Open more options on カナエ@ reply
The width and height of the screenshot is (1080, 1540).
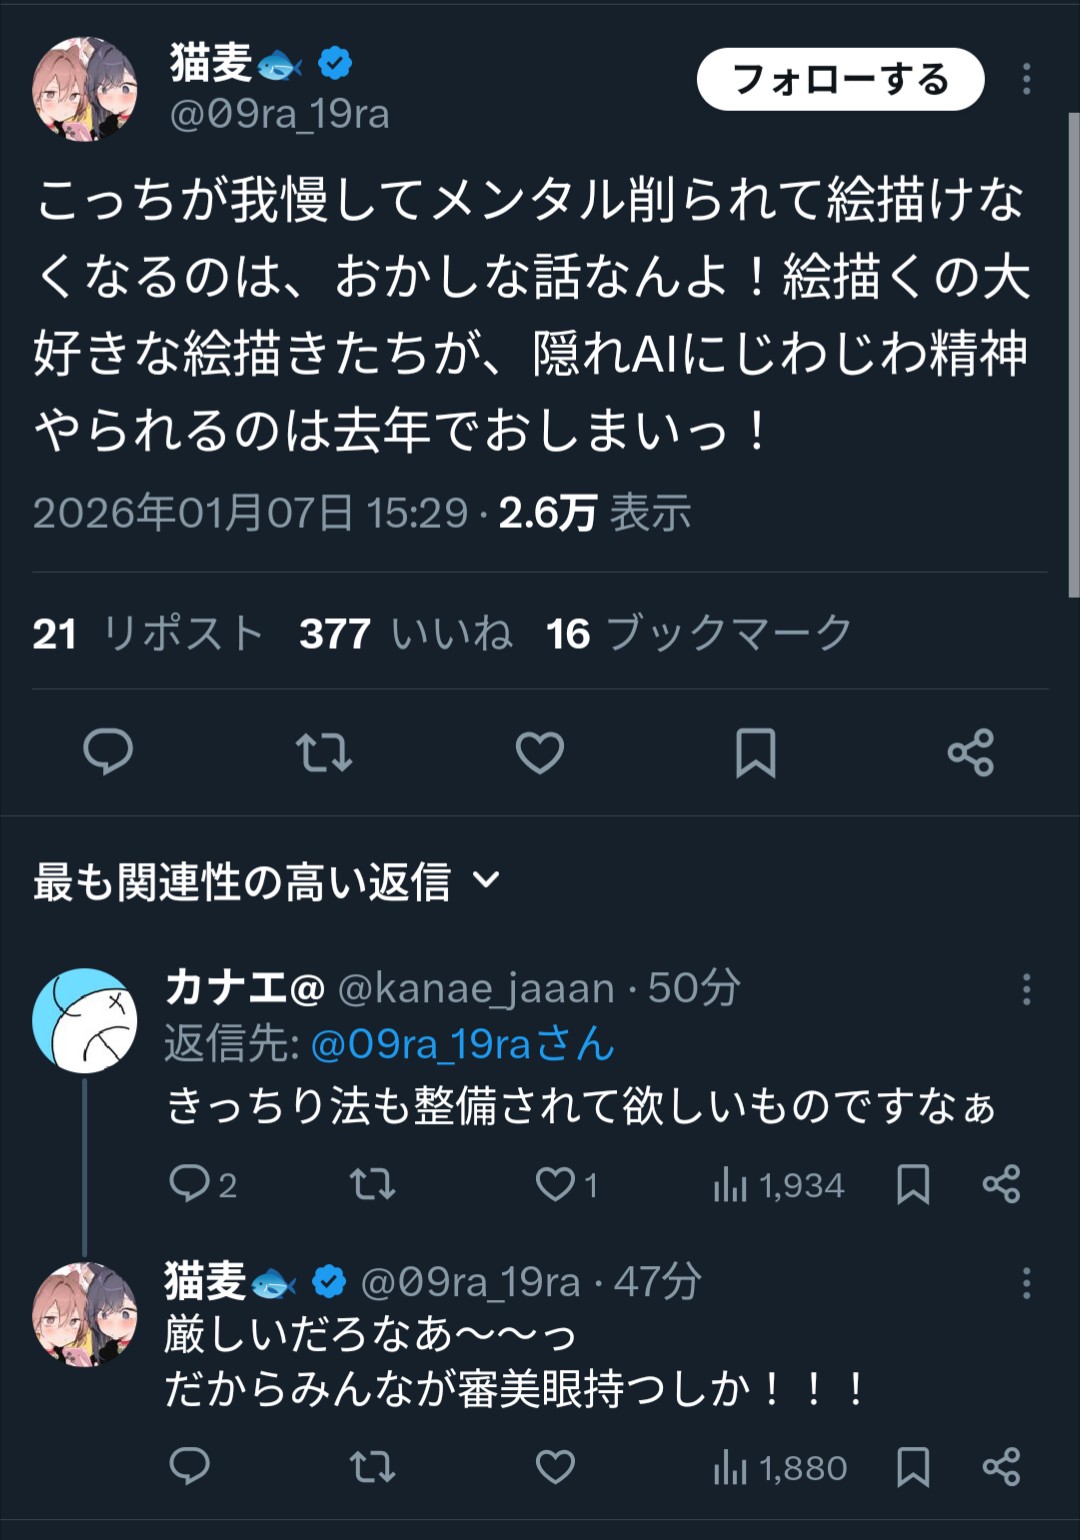click(x=1026, y=989)
